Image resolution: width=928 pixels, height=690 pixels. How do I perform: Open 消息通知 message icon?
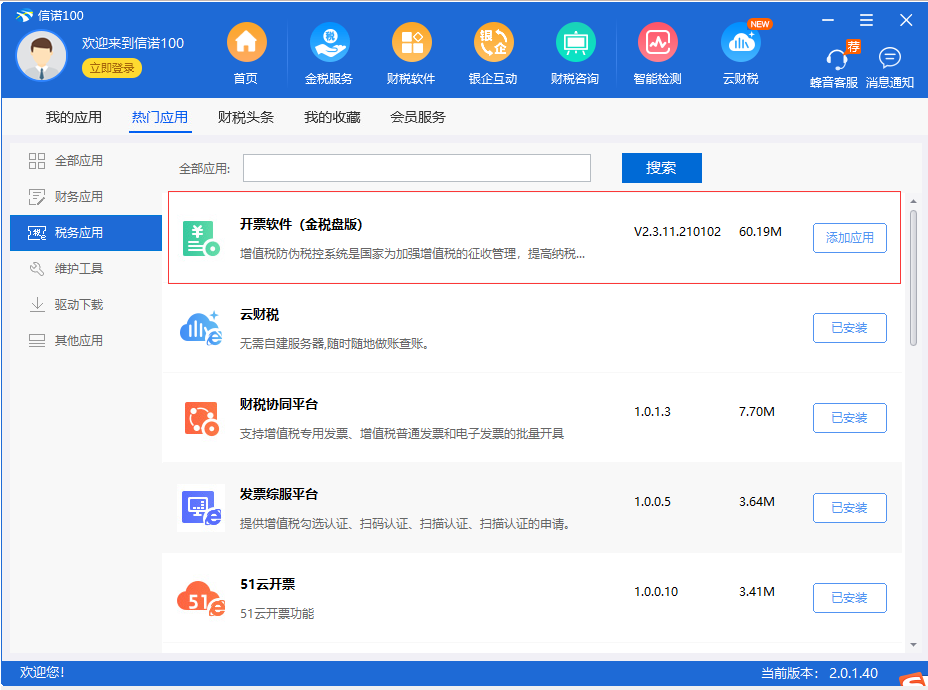click(890, 58)
